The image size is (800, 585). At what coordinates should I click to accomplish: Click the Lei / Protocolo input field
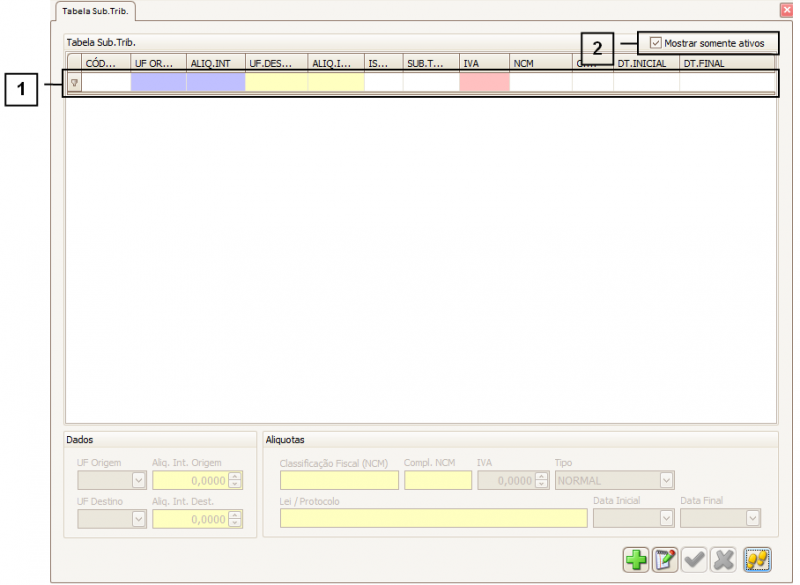[x=433, y=518]
